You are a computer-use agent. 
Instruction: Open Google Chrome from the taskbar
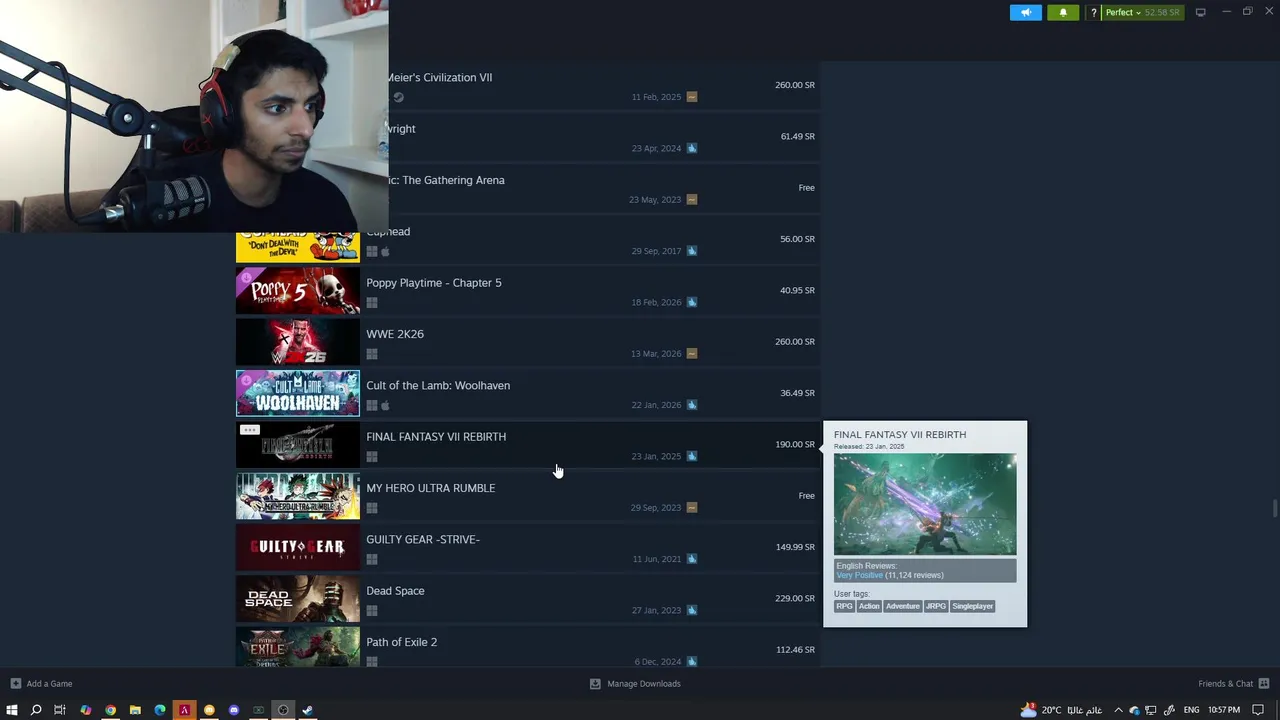click(110, 710)
